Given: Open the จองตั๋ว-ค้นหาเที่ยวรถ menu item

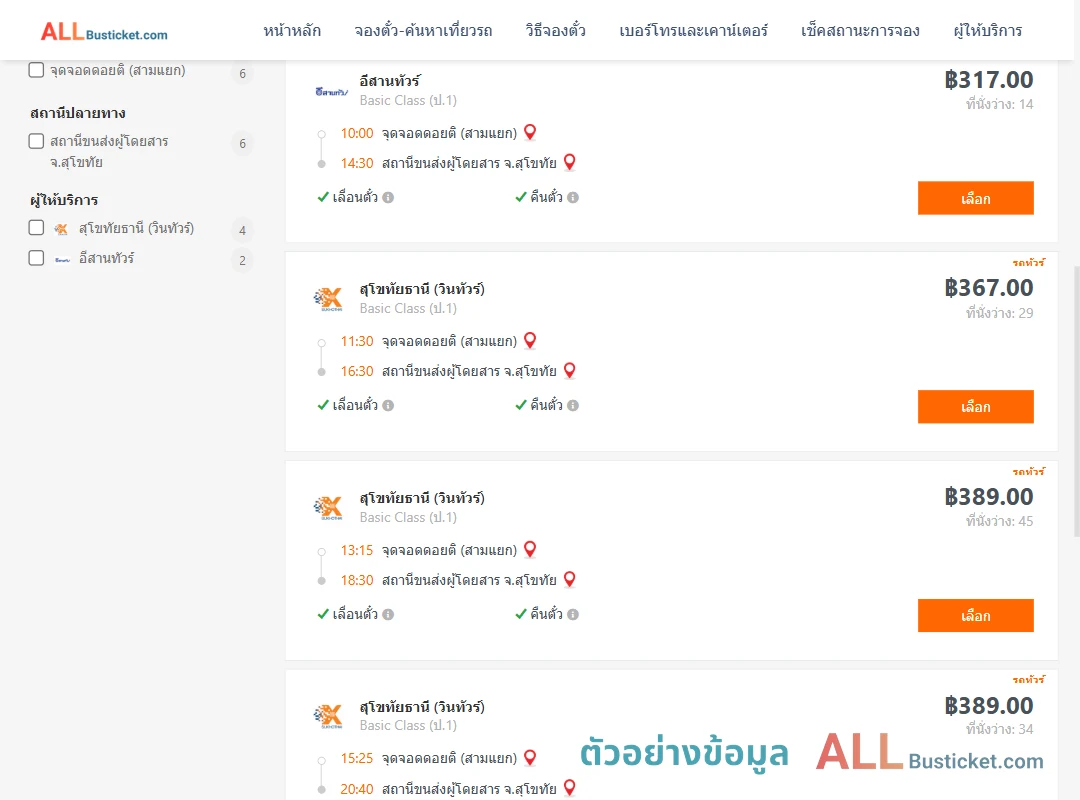Looking at the screenshot, I should click(424, 31).
